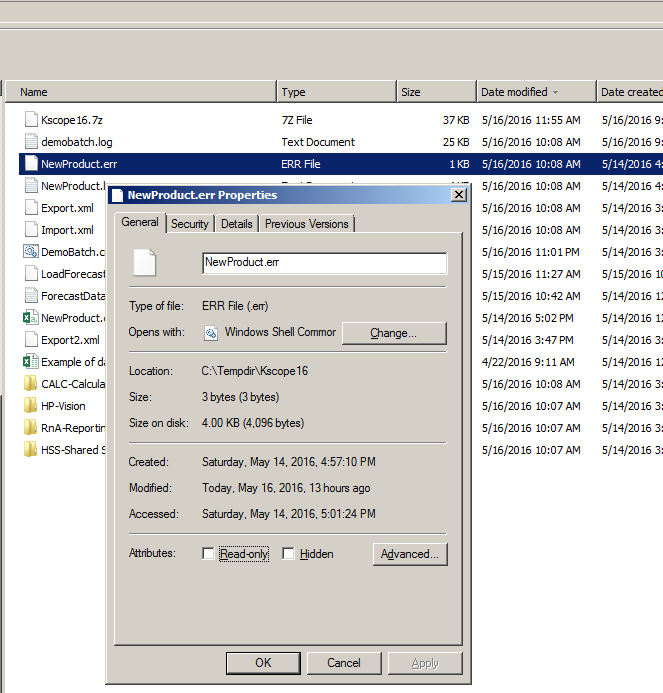Enable the Hidden attribute checkbox
This screenshot has width=663, height=693.
click(288, 553)
